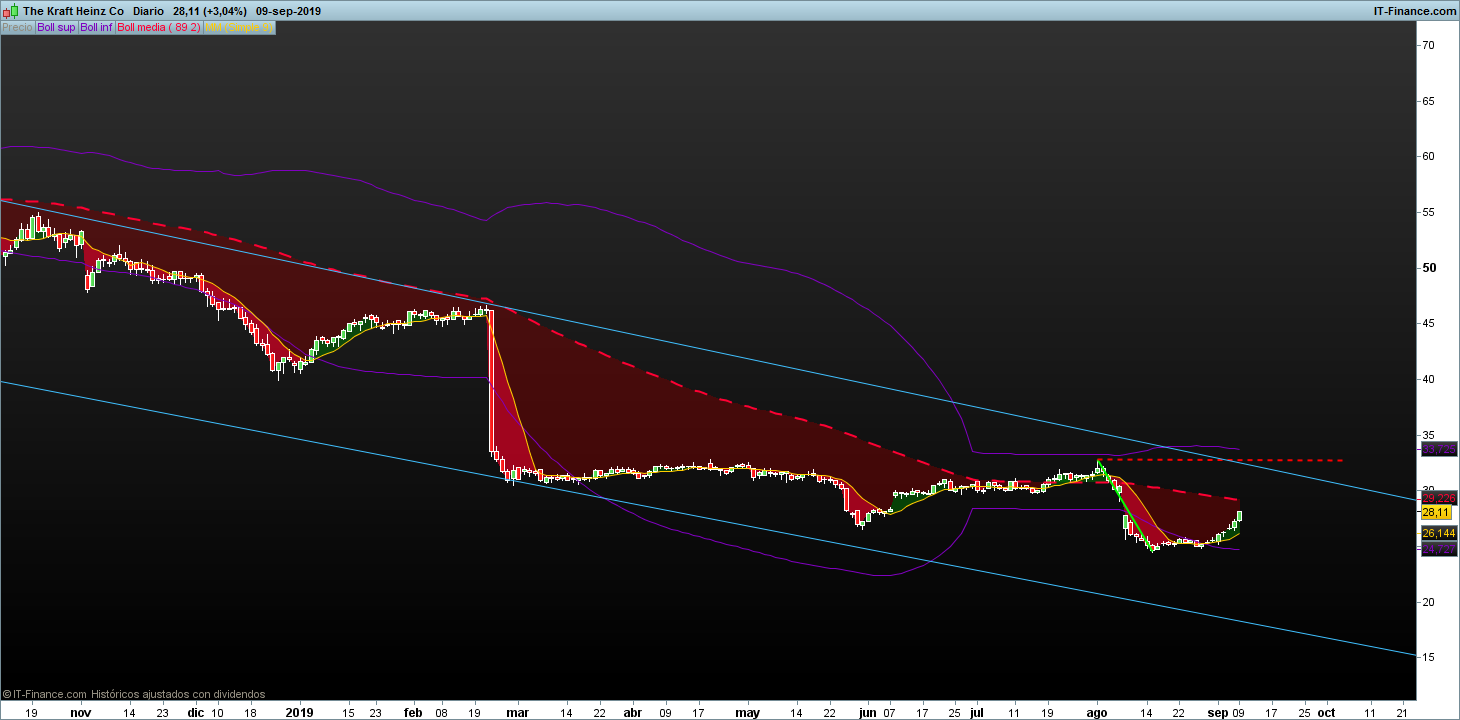Click the purple 33,725 upper band price tag
The width and height of the screenshot is (1460, 720).
(1438, 450)
